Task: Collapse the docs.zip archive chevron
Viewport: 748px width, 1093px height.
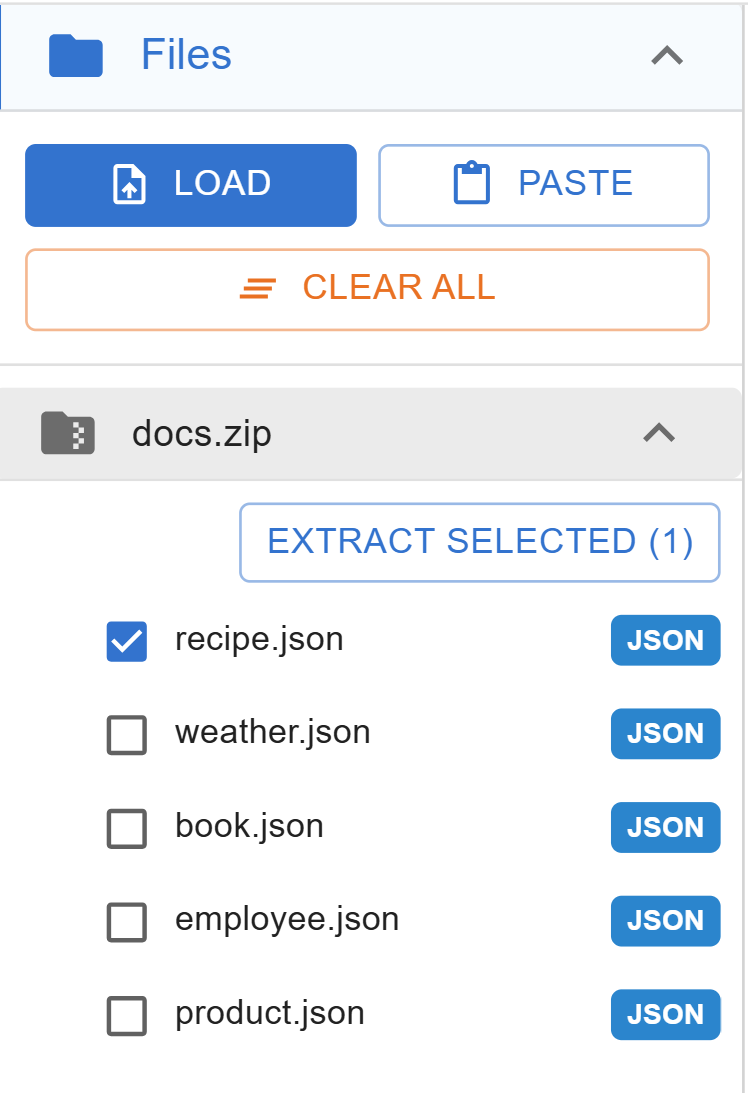Action: click(659, 433)
